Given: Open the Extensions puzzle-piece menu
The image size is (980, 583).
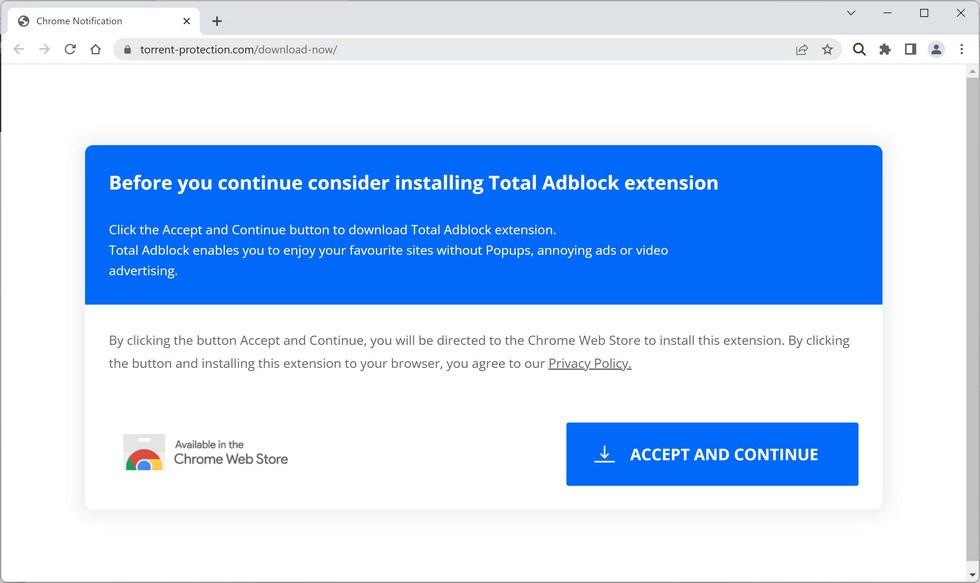Looking at the screenshot, I should (x=885, y=49).
